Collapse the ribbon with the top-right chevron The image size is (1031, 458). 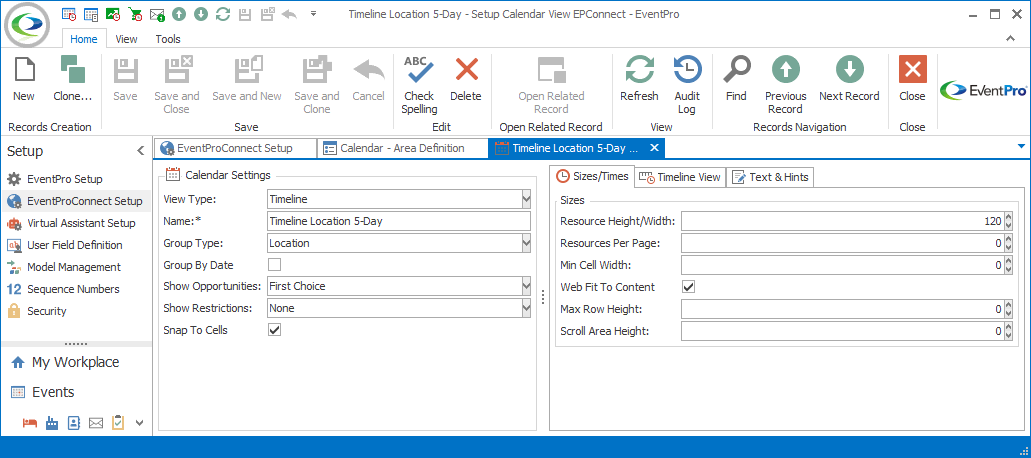point(1011,39)
